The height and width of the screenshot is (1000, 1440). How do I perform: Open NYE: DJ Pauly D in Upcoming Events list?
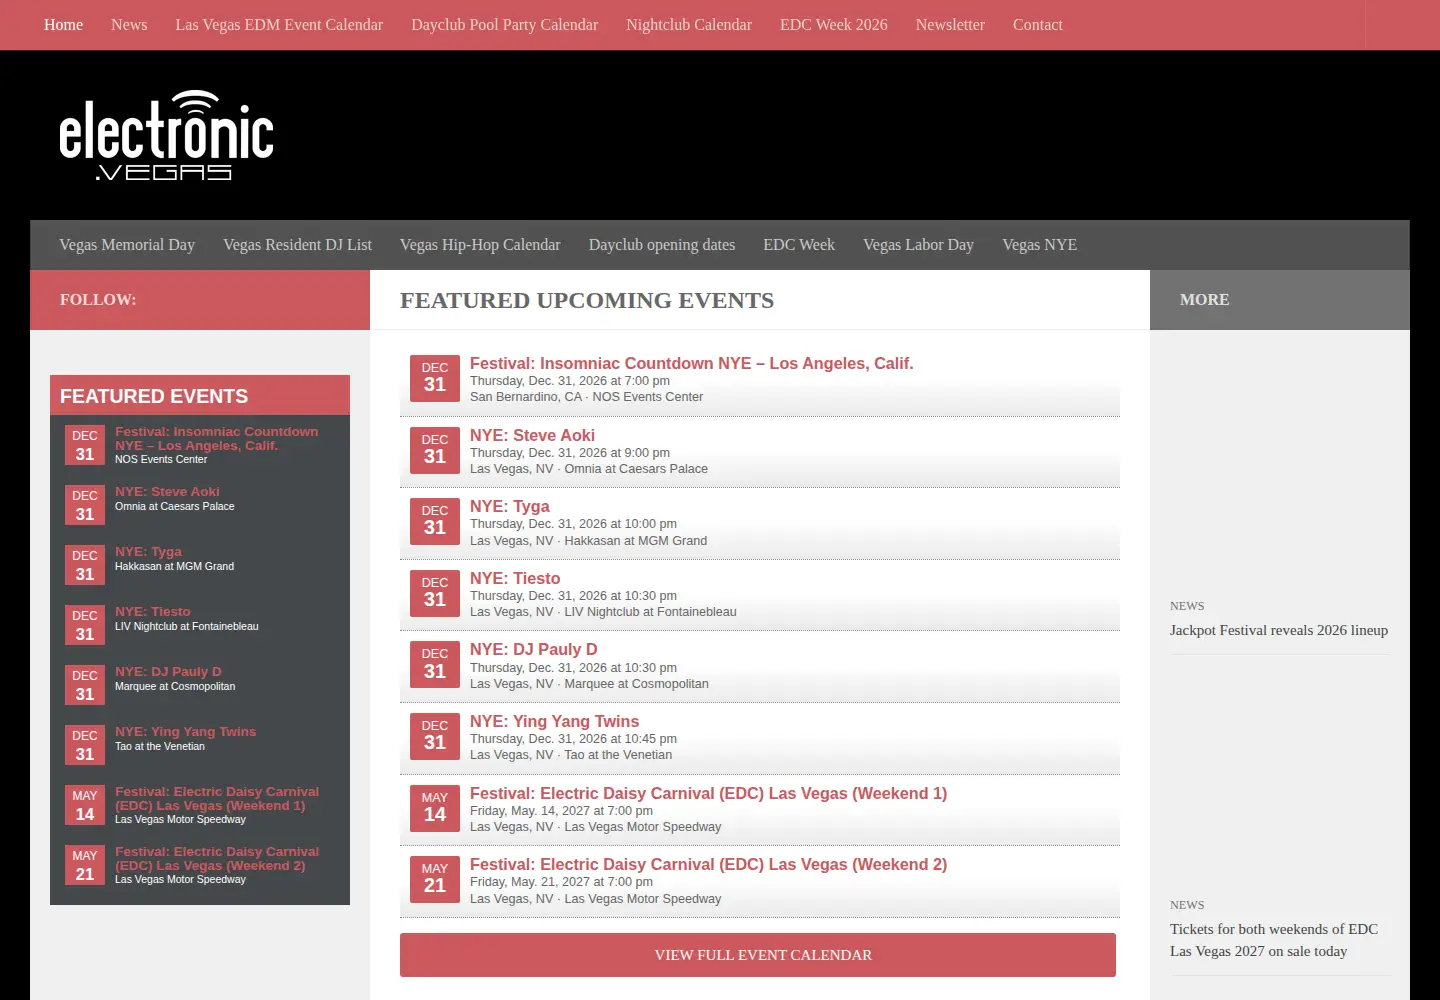tap(534, 650)
